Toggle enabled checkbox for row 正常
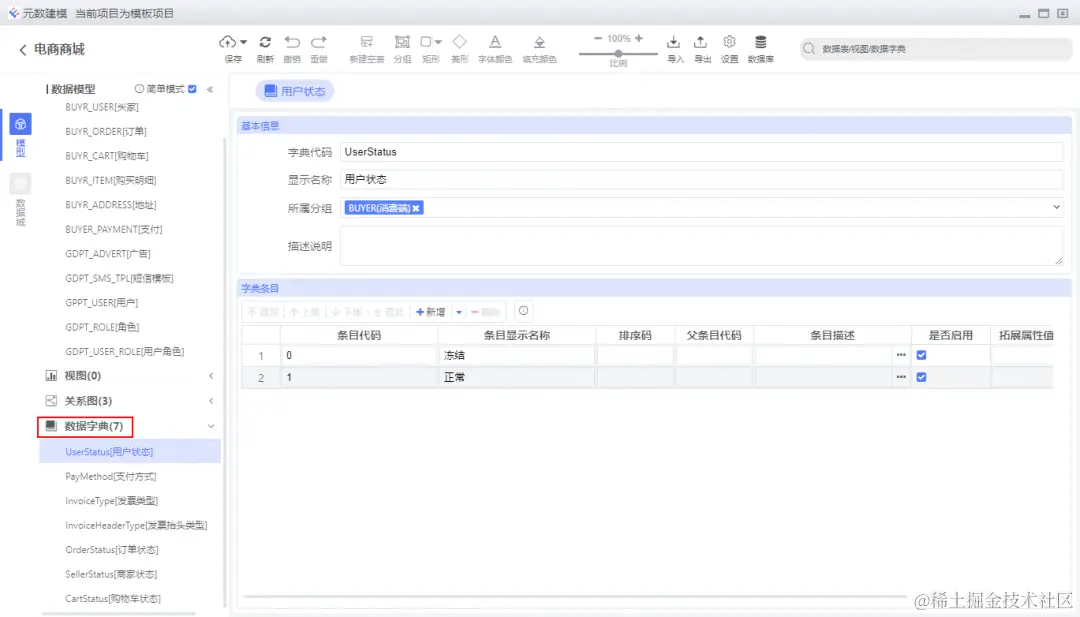1080x617 pixels. pos(922,377)
